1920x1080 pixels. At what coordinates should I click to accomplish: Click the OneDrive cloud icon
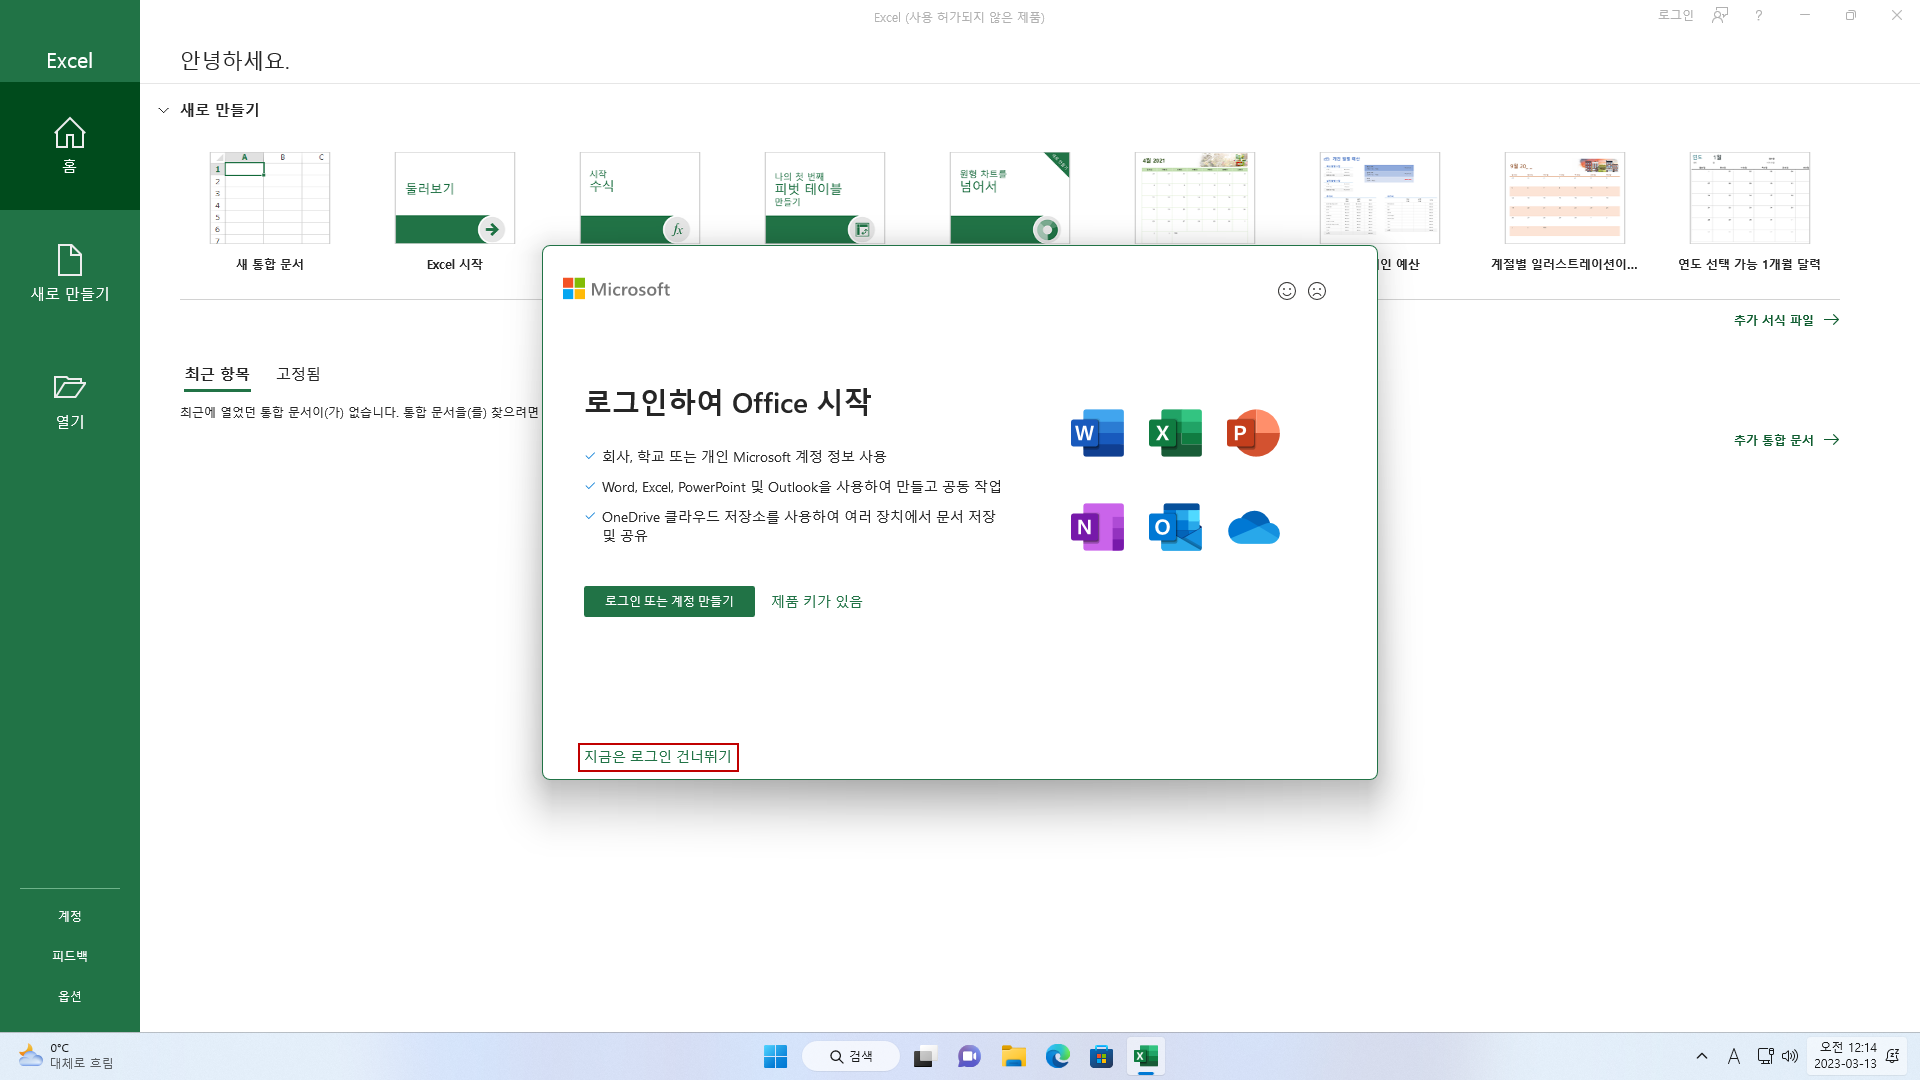point(1253,527)
